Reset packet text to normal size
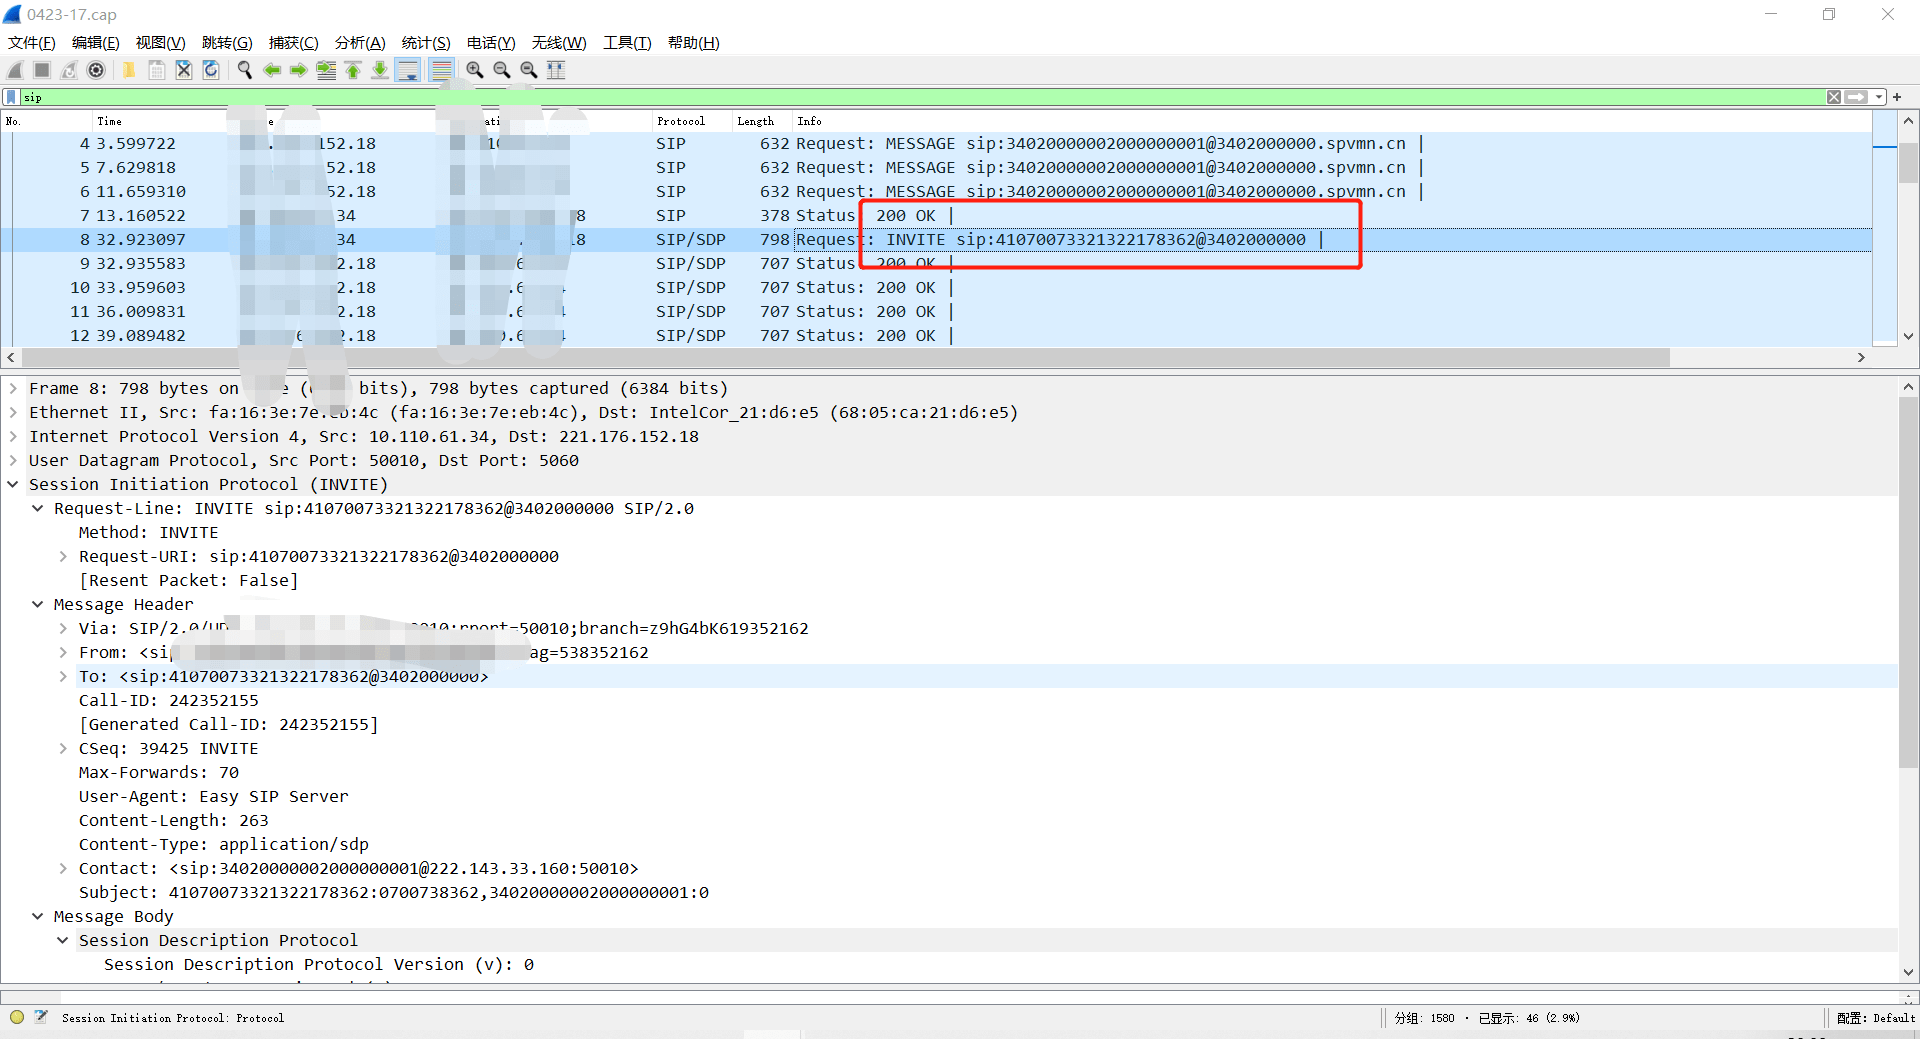1920x1039 pixels. [x=529, y=70]
